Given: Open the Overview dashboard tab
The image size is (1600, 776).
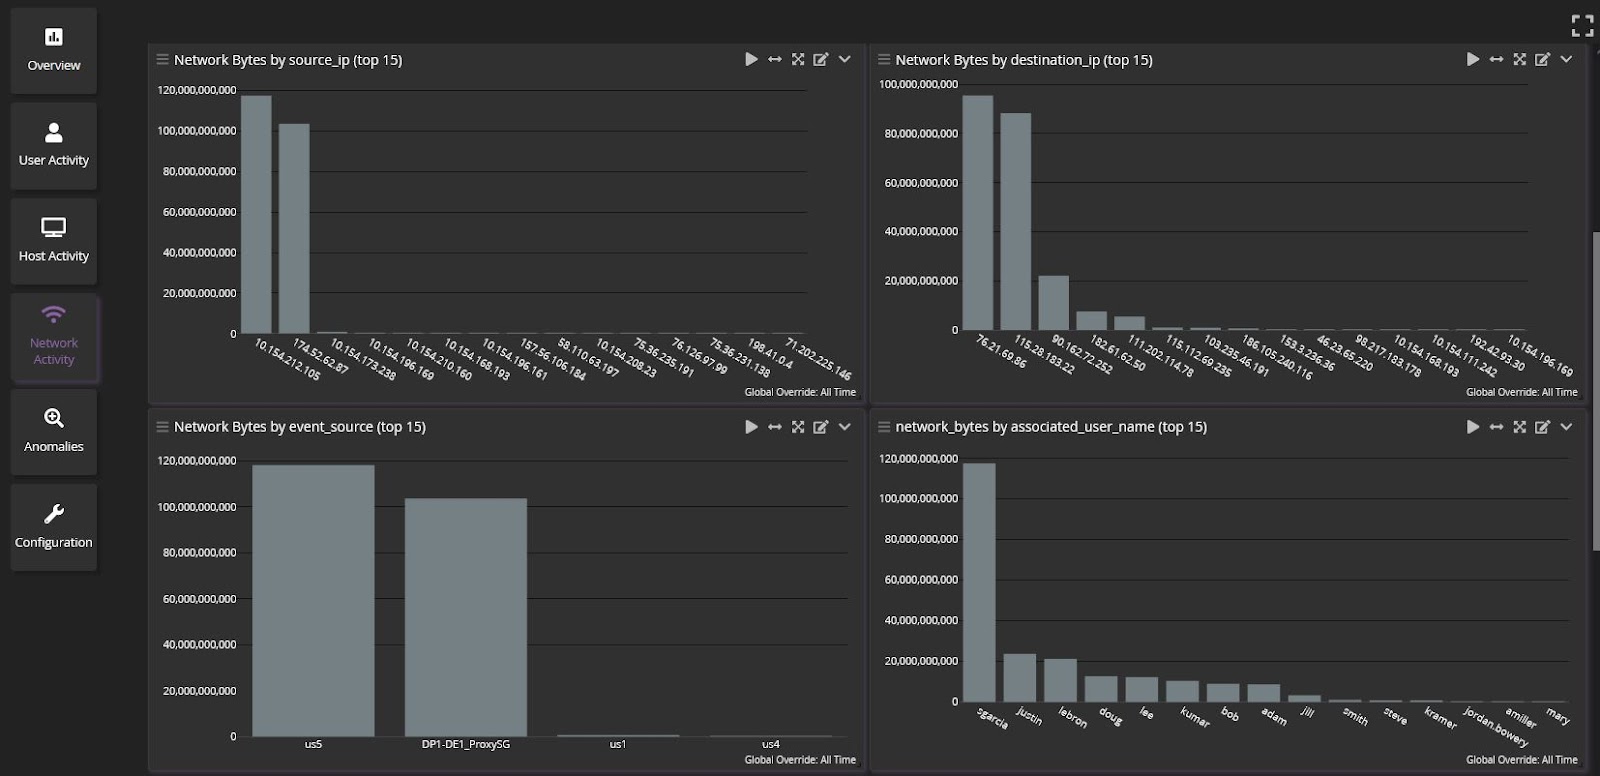Looking at the screenshot, I should [54, 50].
